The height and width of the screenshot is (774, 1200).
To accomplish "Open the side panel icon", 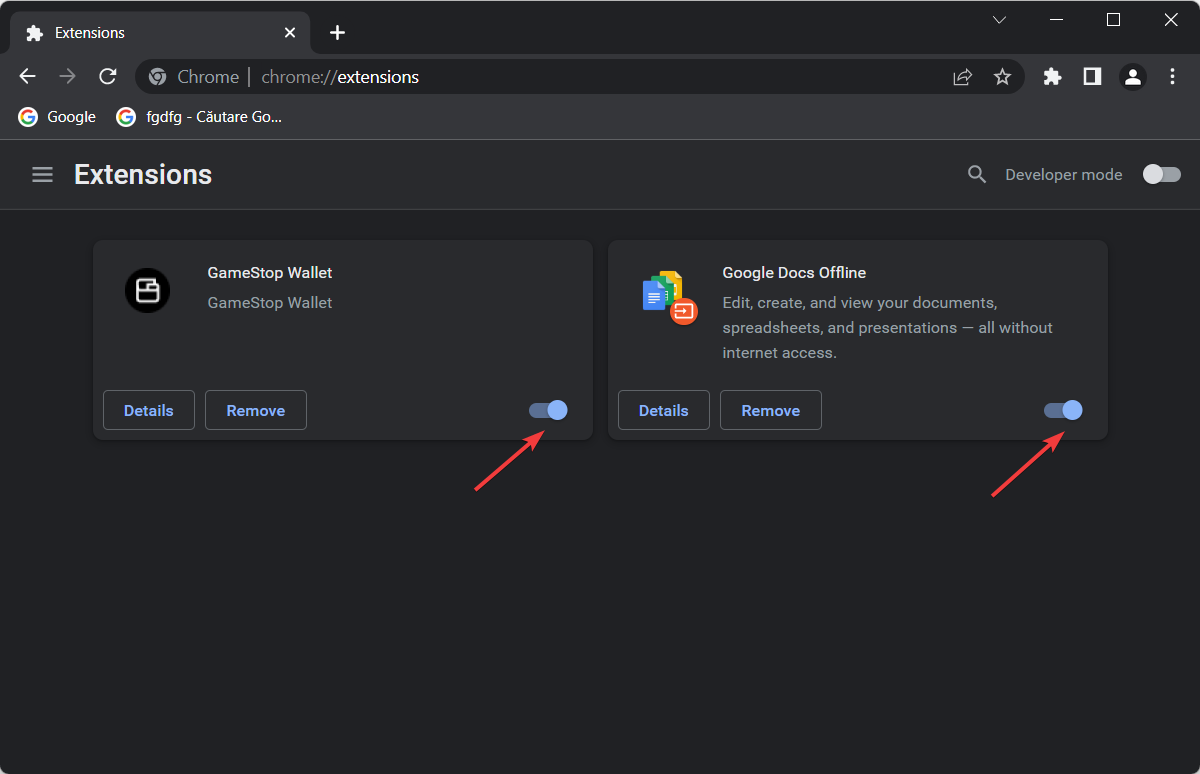I will (x=1092, y=76).
